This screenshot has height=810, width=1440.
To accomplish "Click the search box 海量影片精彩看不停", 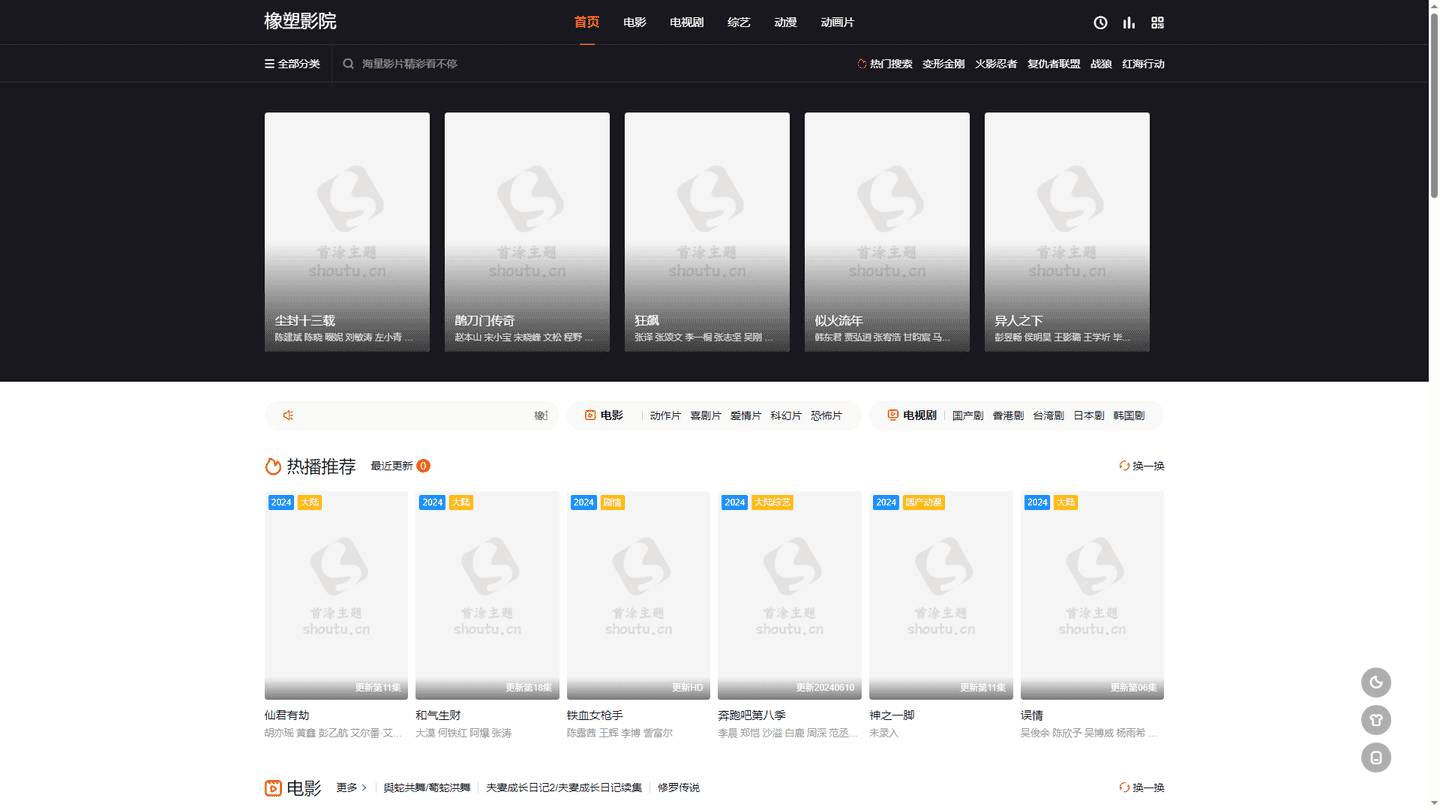I will [410, 63].
